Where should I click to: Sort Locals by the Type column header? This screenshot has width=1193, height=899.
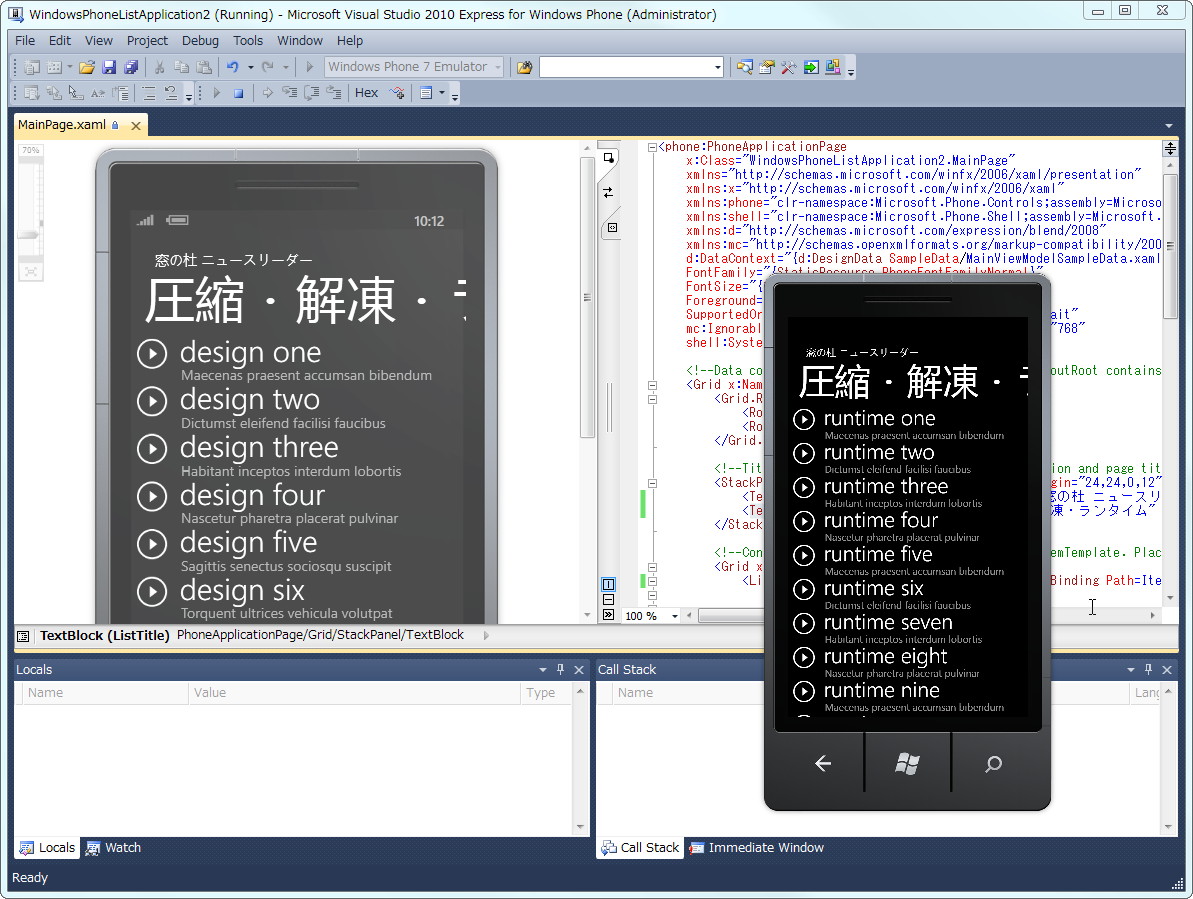tap(546, 693)
